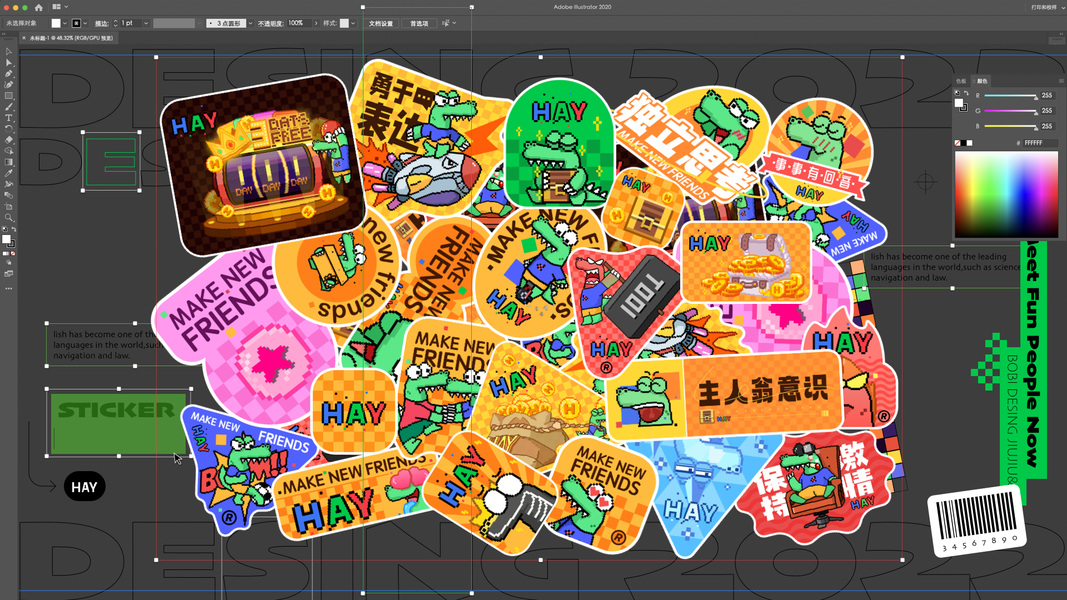Open arrange documents layout switcher
The height and width of the screenshot is (600, 1067).
[x=60, y=7]
